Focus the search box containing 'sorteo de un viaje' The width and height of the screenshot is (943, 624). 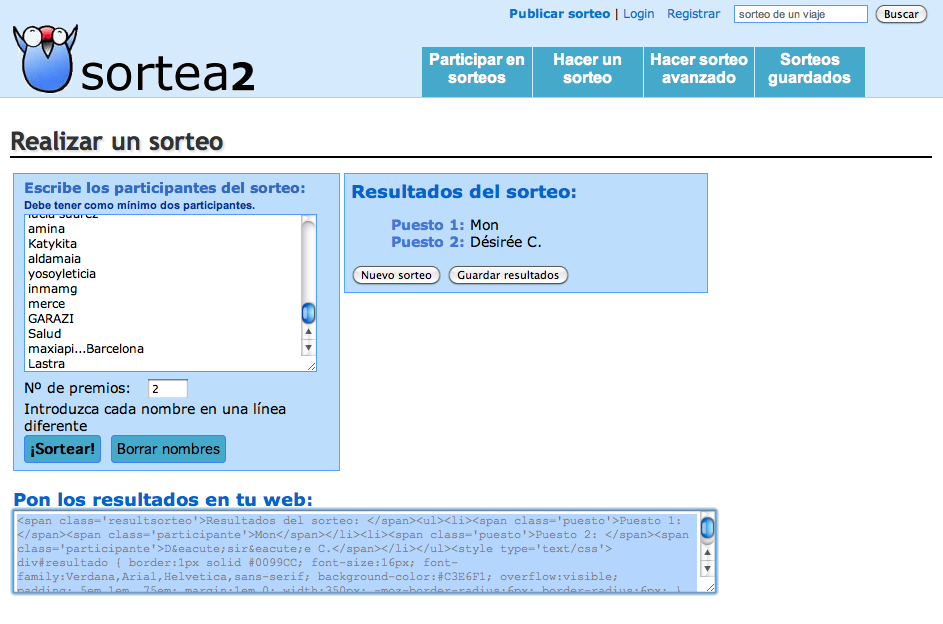pyautogui.click(x=800, y=14)
